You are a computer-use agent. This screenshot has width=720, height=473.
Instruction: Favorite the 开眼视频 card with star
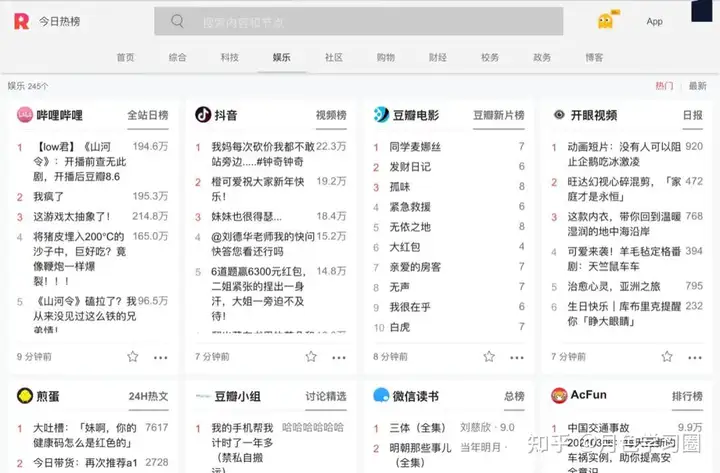(667, 356)
